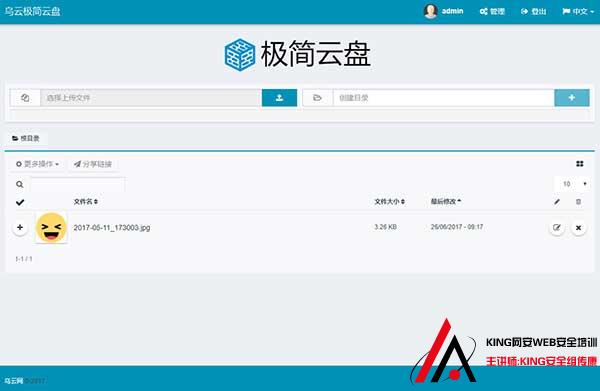Switch to grid view icon

pos(580,164)
